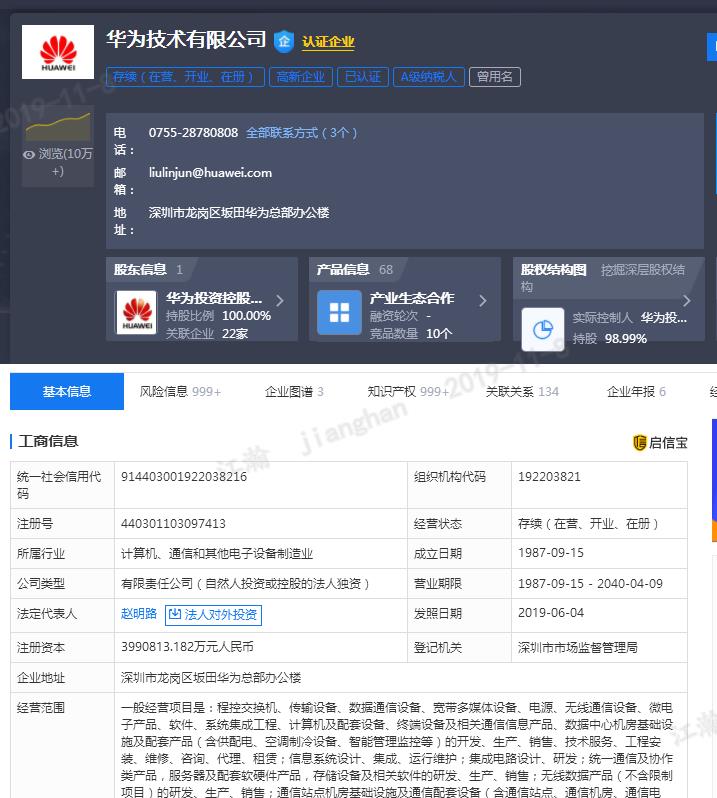Click the equity structure pie chart icon
The image size is (717, 798).
pyautogui.click(x=543, y=329)
